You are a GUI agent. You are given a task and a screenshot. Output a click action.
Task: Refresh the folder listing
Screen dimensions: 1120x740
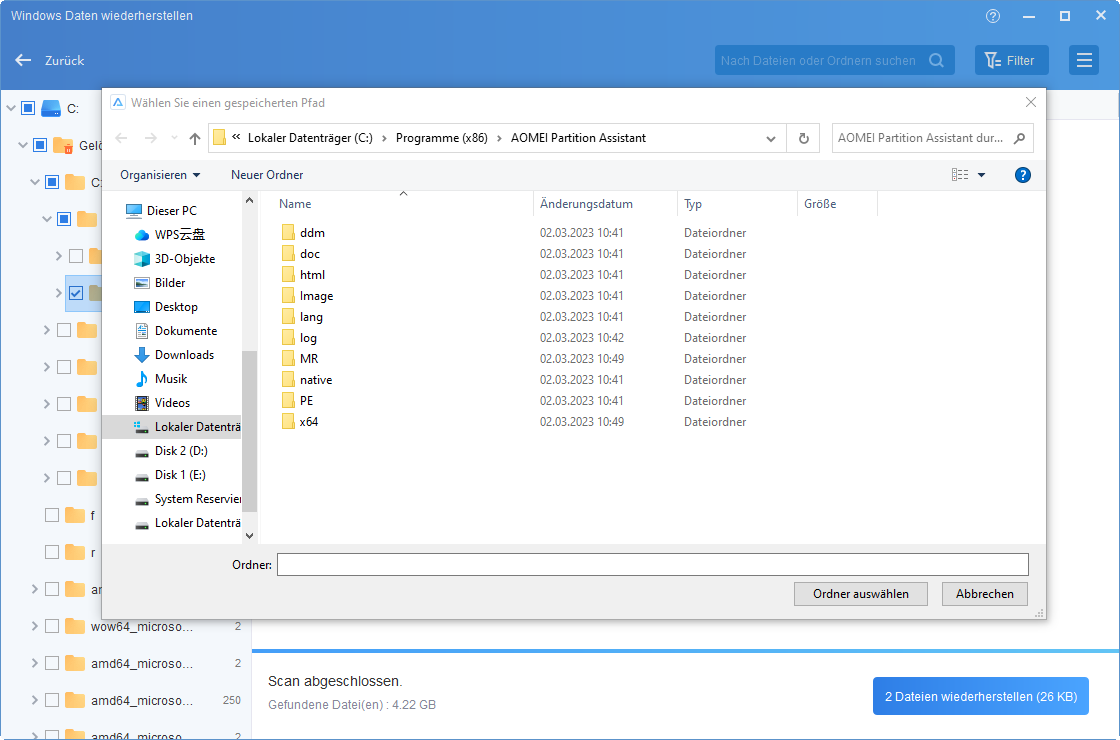click(x=804, y=139)
